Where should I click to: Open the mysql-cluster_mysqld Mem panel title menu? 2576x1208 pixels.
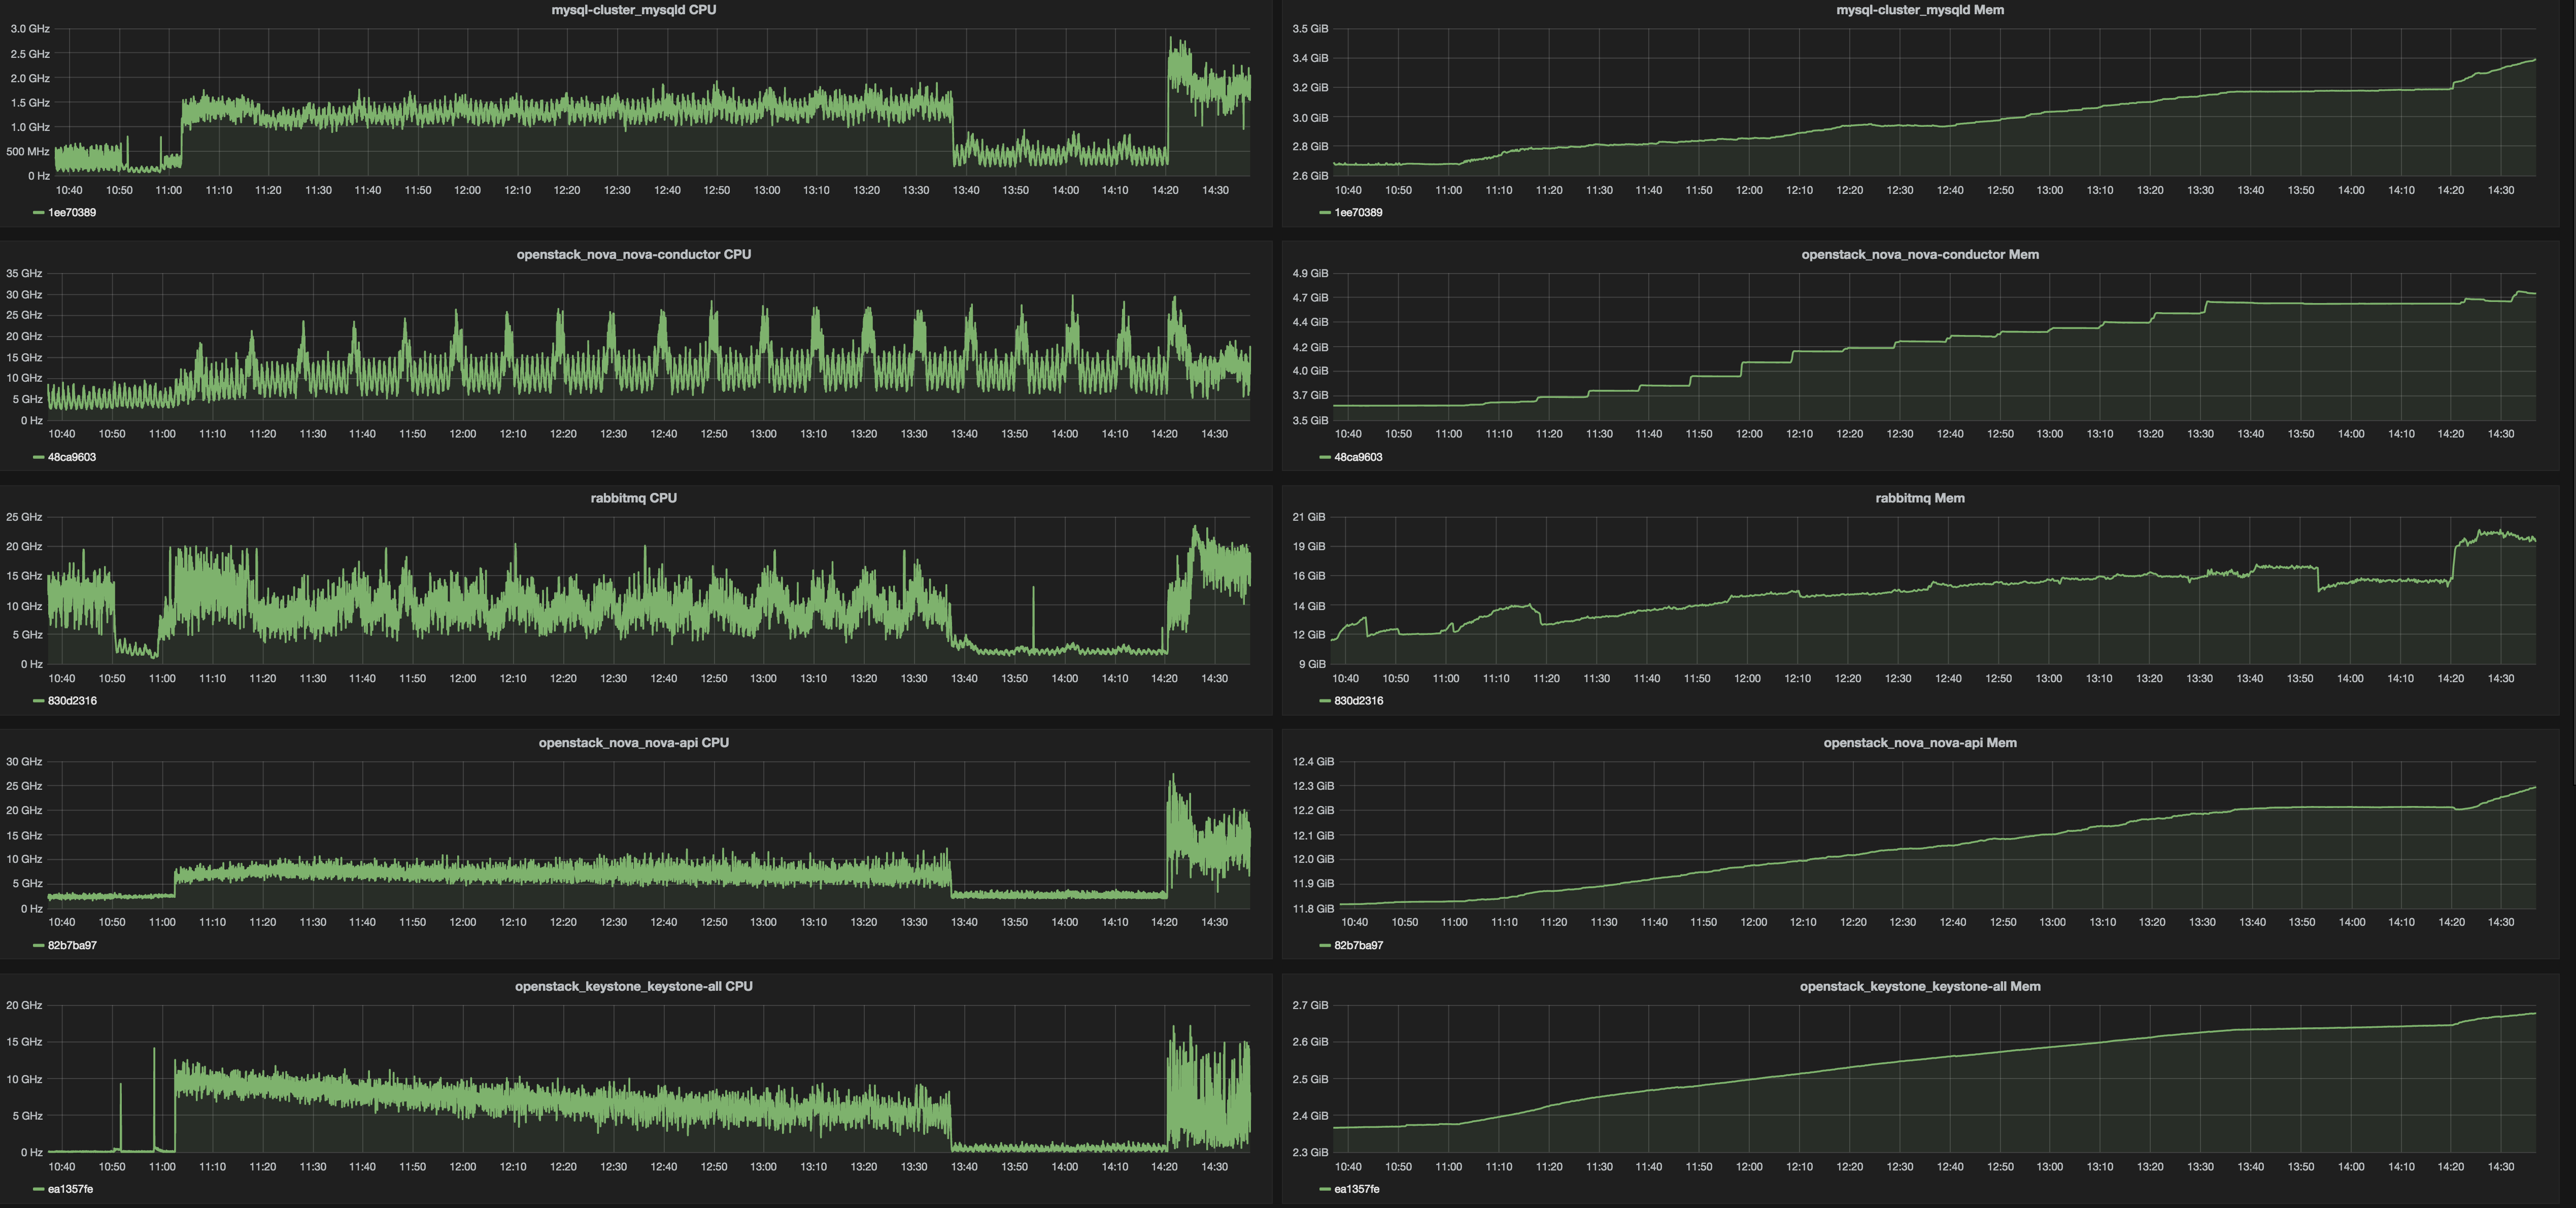click(1919, 10)
